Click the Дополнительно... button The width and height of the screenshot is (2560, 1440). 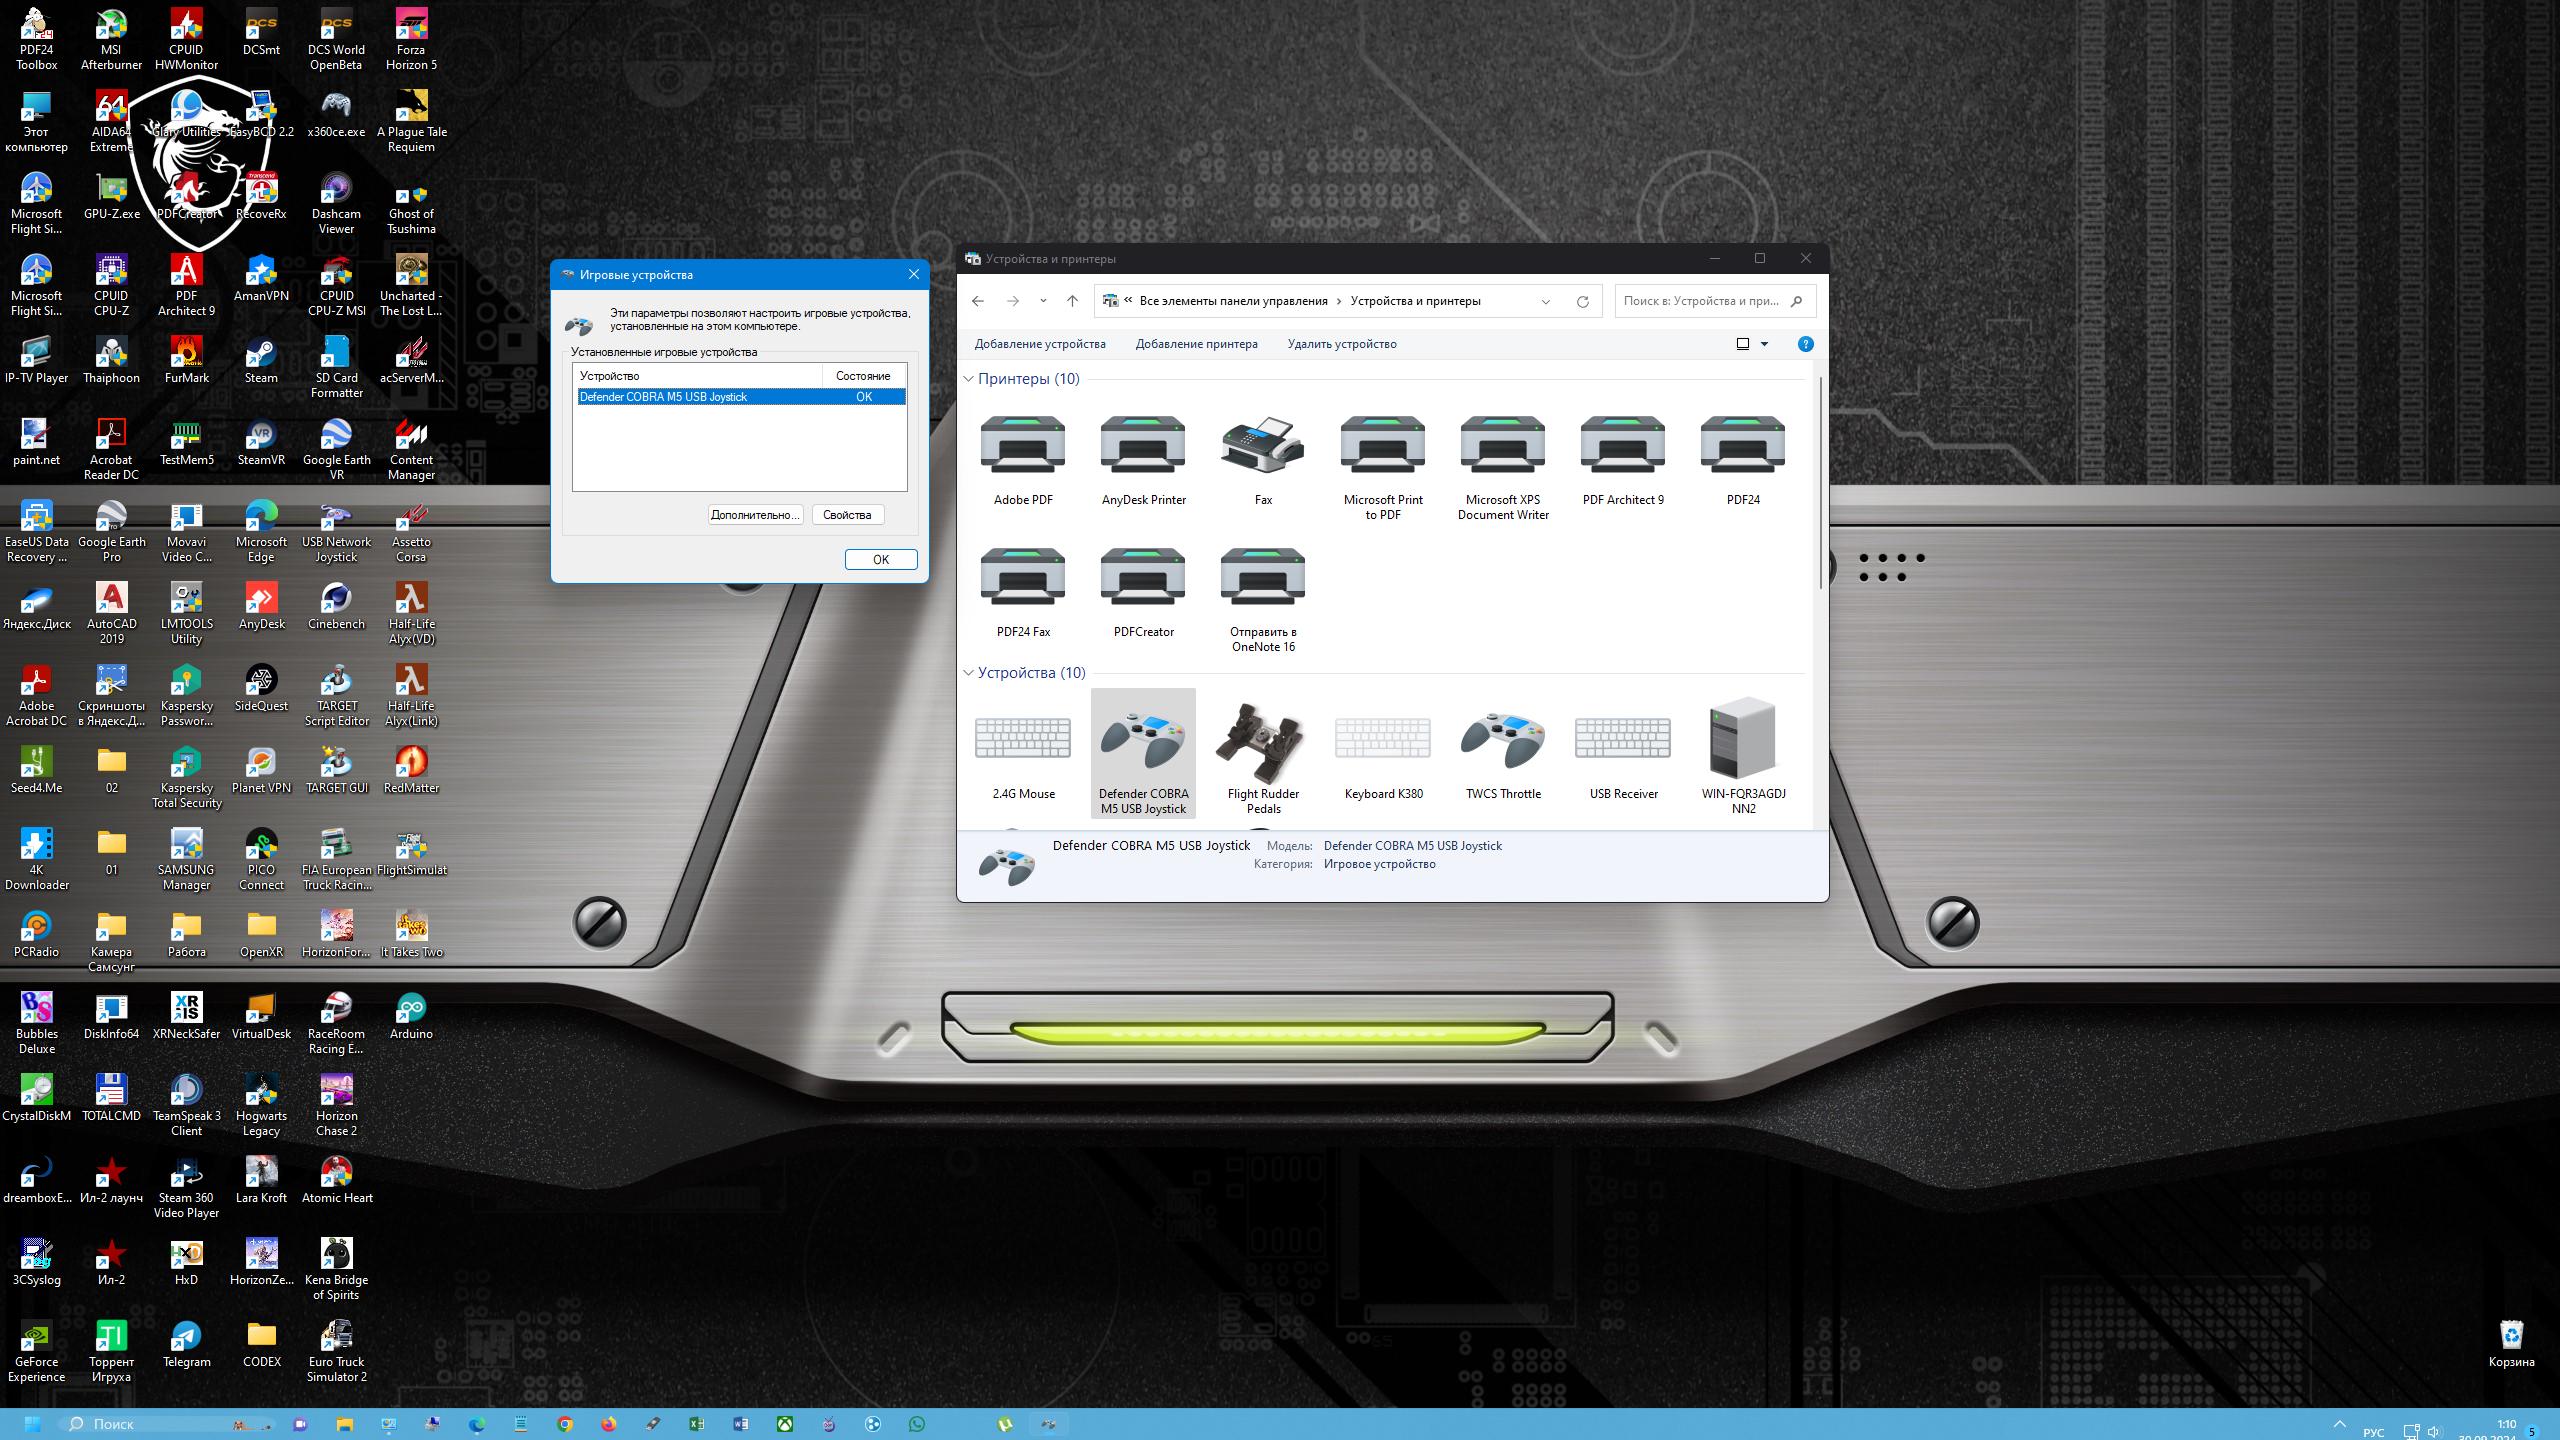point(755,515)
